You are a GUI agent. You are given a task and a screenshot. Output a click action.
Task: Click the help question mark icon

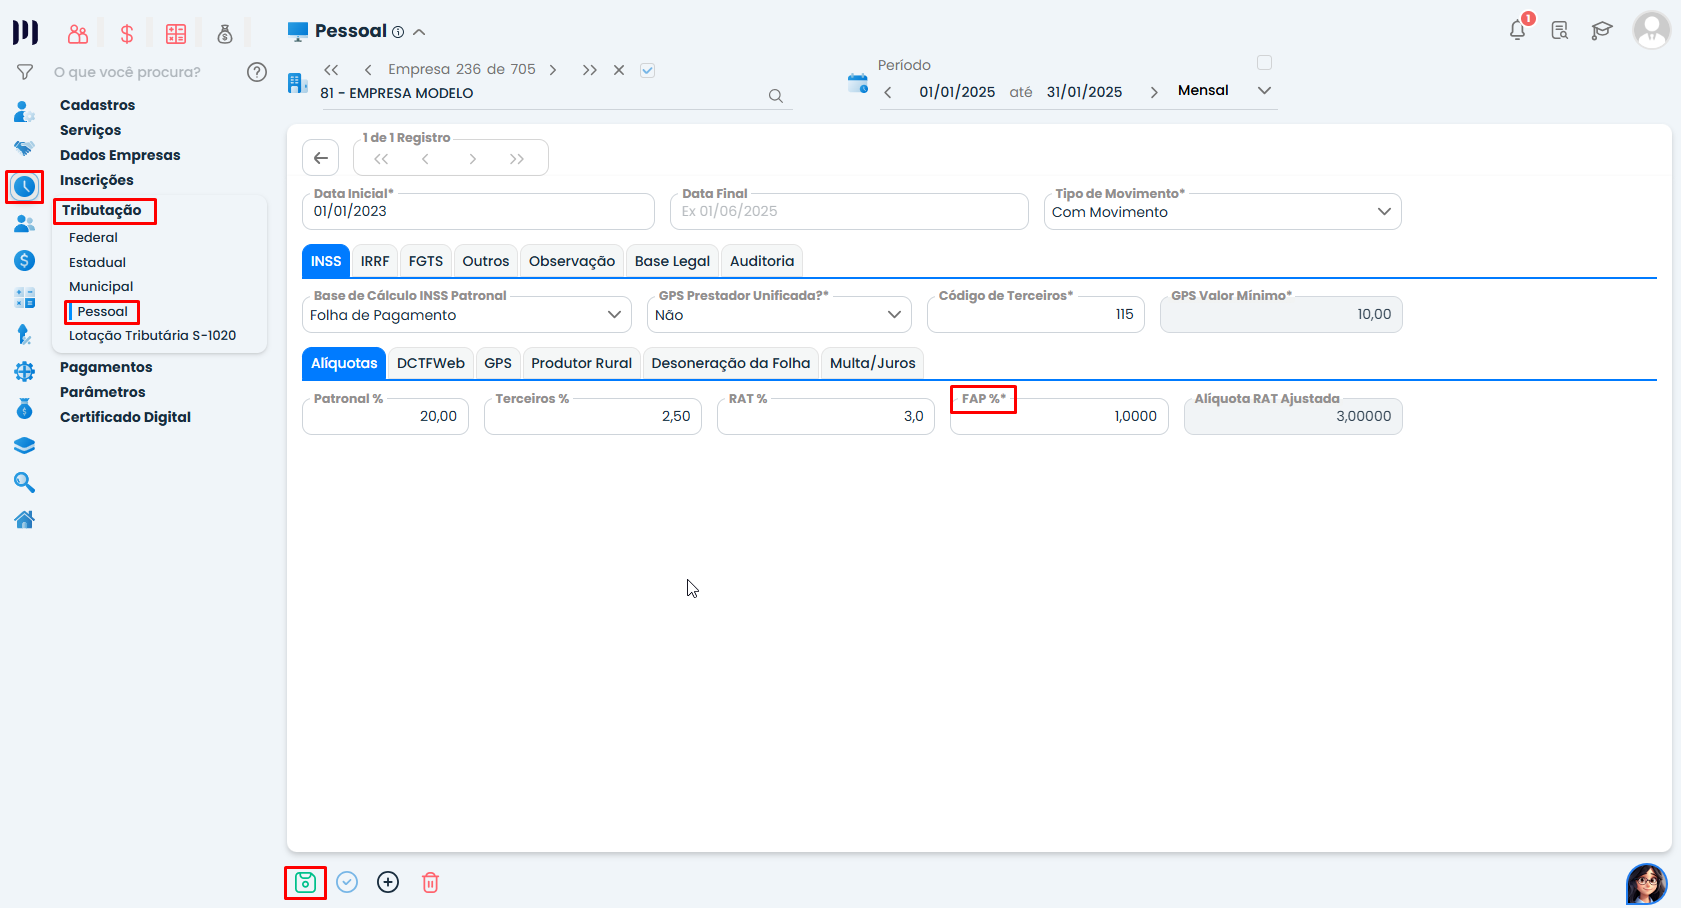[257, 72]
